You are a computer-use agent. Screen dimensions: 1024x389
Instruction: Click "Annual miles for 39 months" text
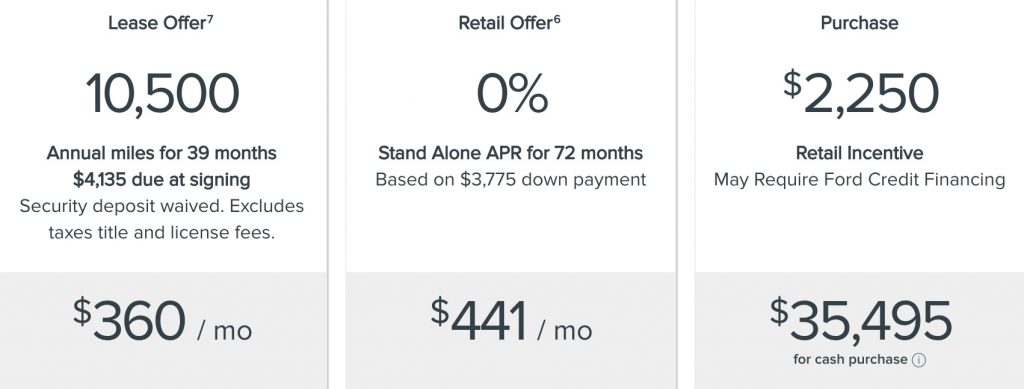[161, 153]
